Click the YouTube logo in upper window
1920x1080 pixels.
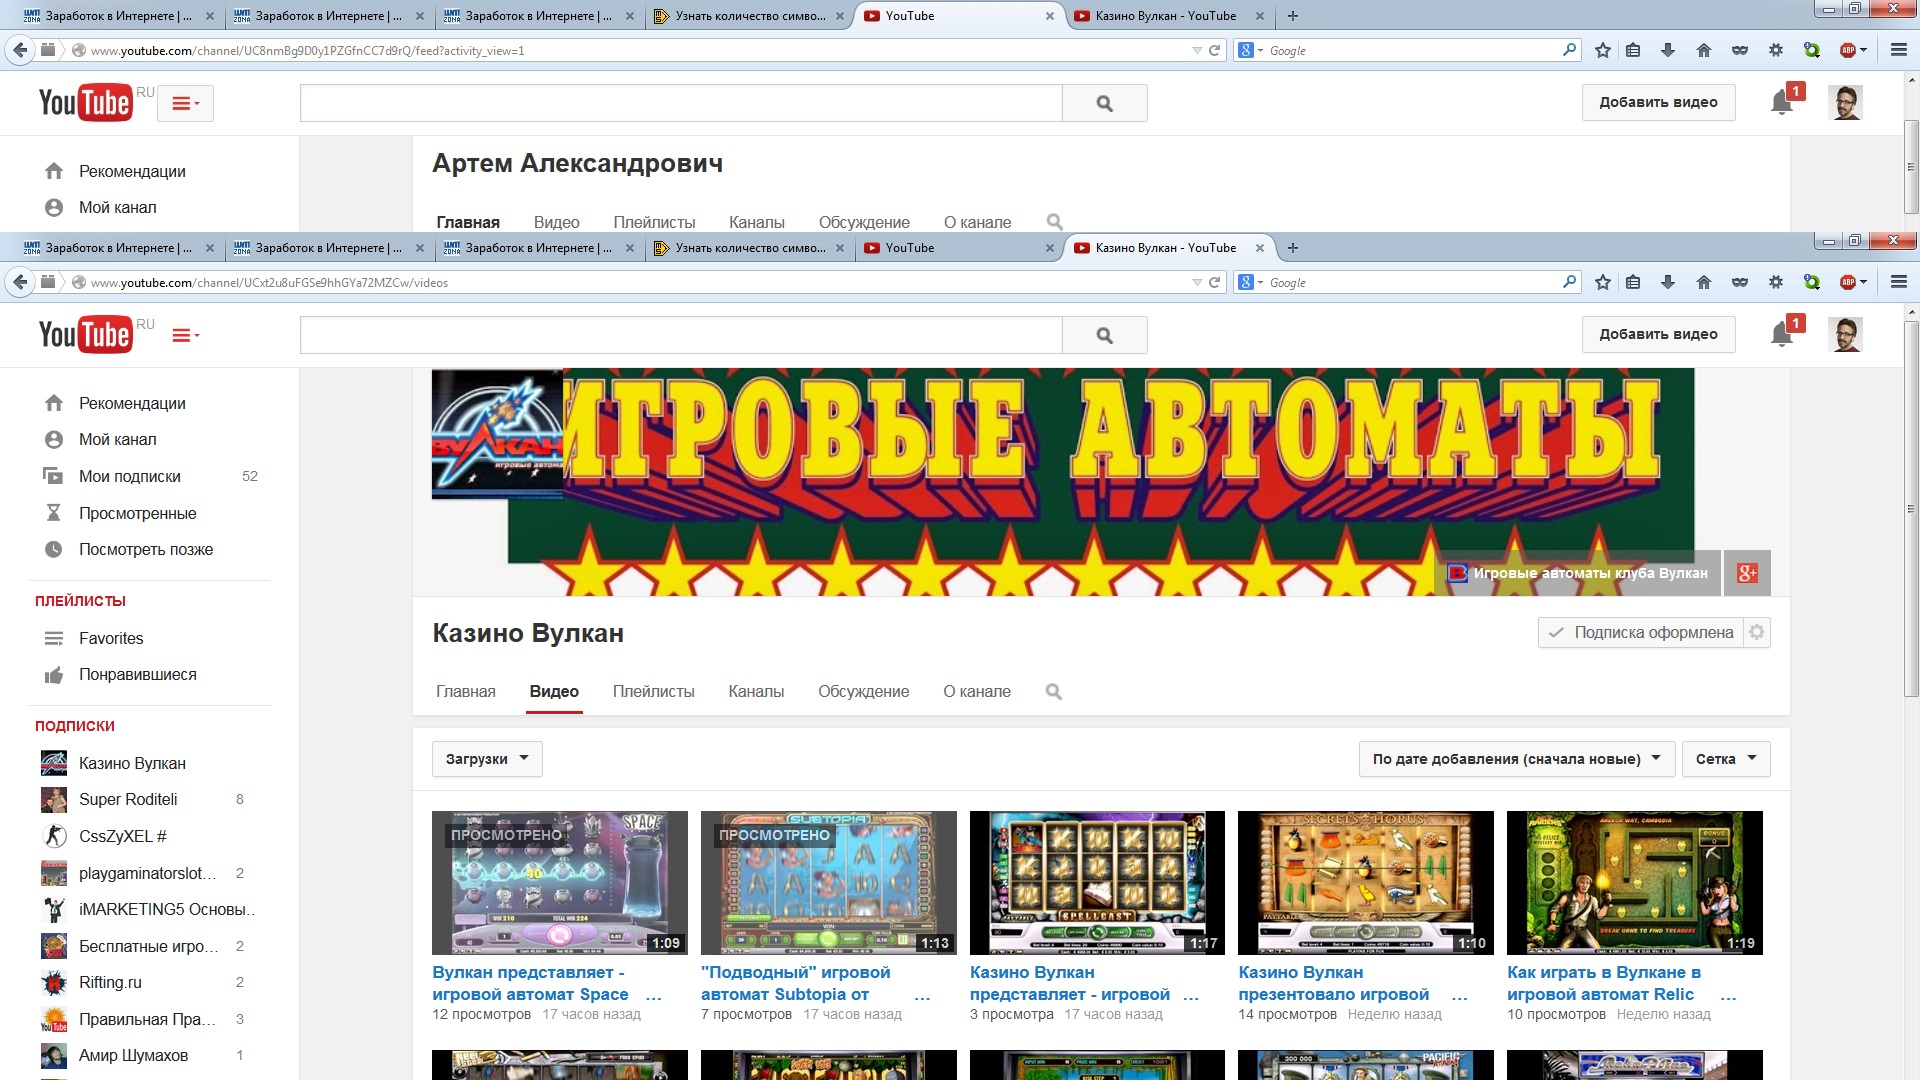pos(85,103)
